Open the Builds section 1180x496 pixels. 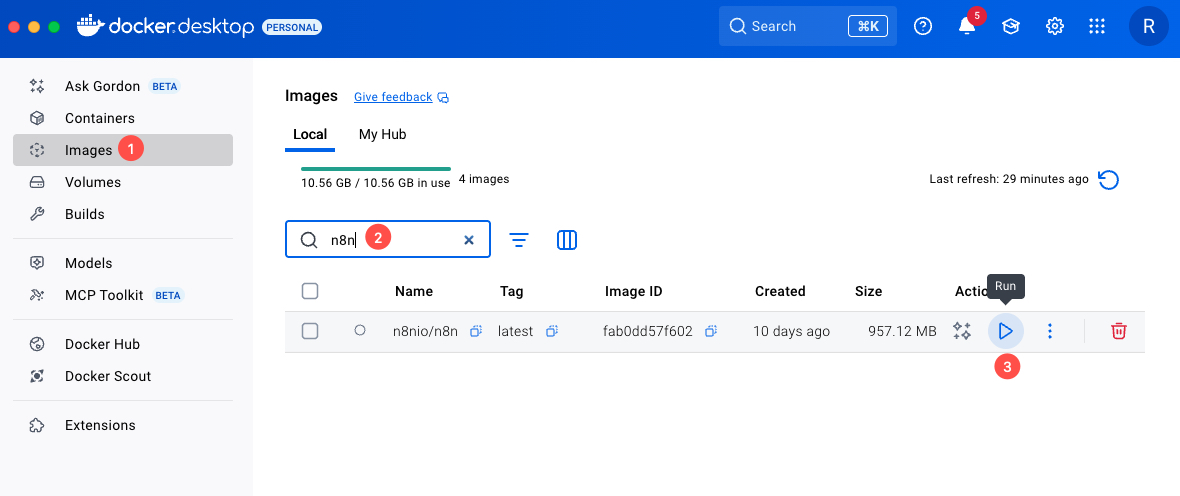[x=123, y=214]
